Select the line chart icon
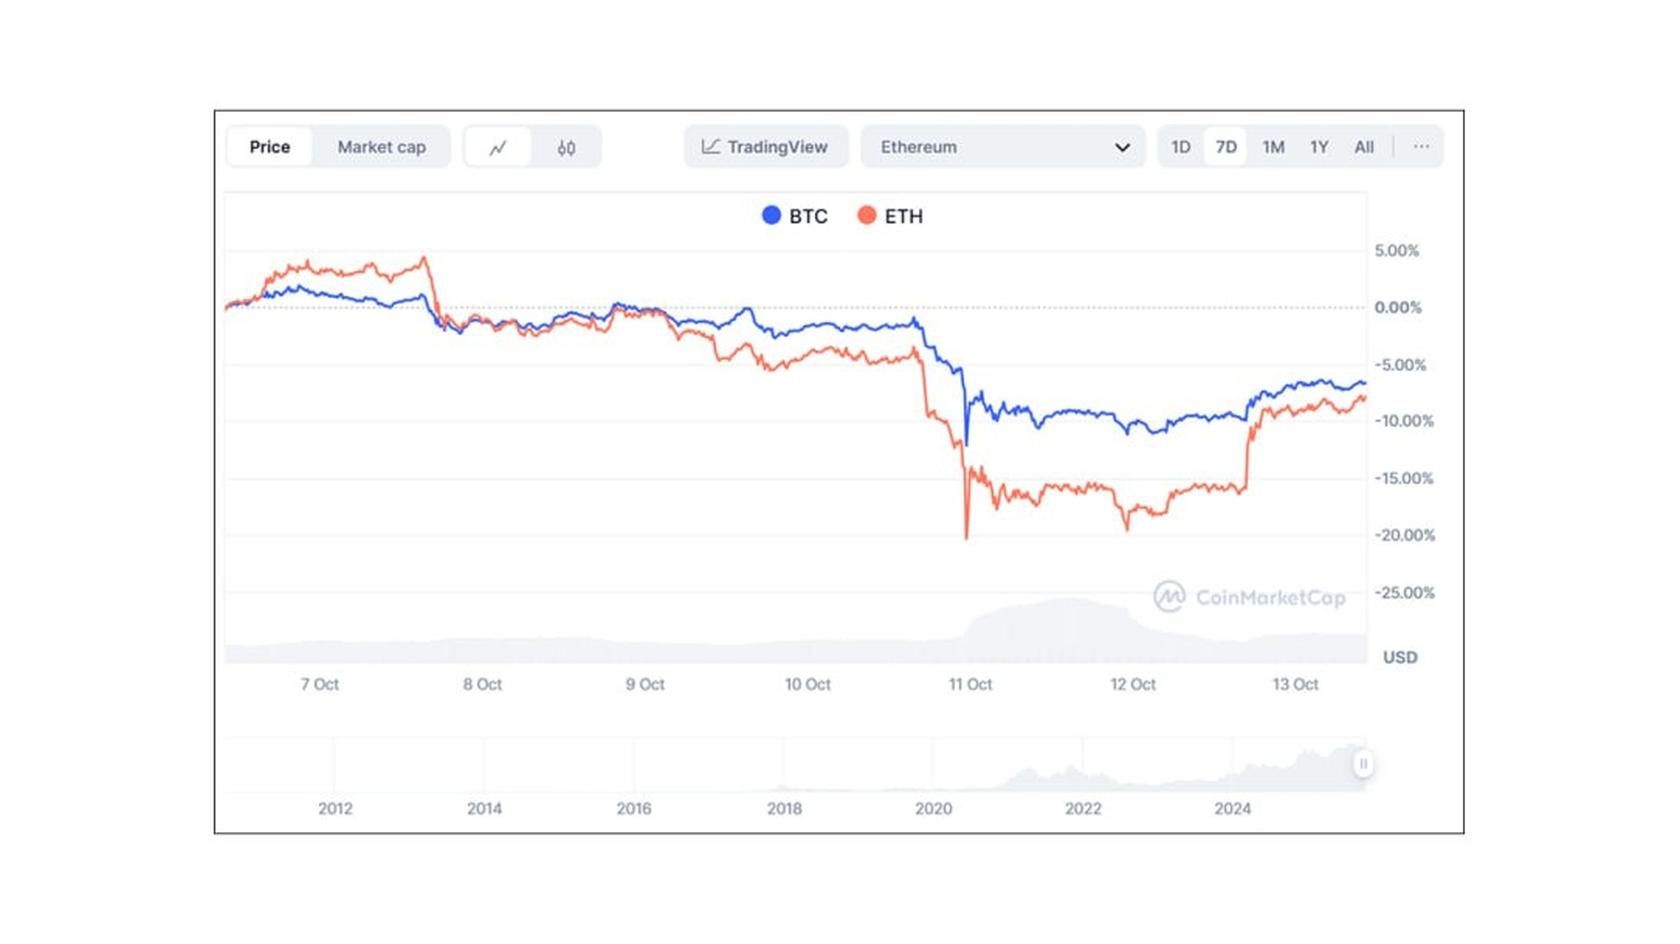 [x=499, y=146]
